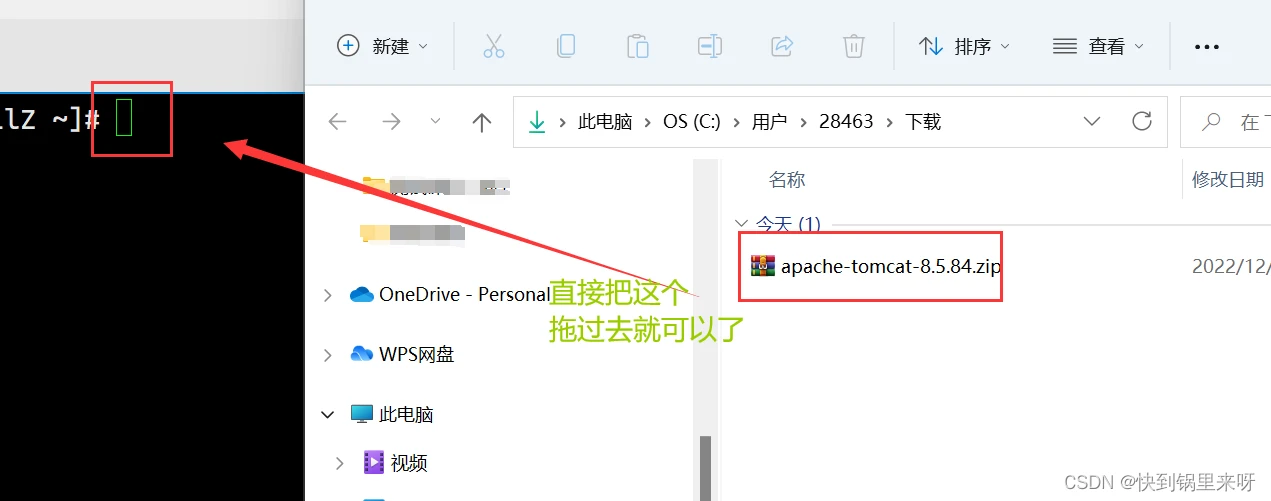Click the Rename icon in toolbar
This screenshot has width=1271, height=501.
coord(710,46)
